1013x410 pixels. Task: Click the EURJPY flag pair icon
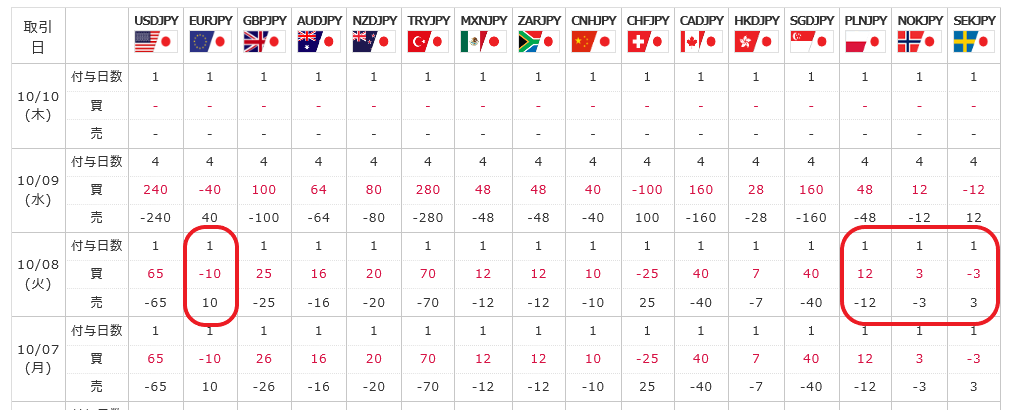[210, 42]
